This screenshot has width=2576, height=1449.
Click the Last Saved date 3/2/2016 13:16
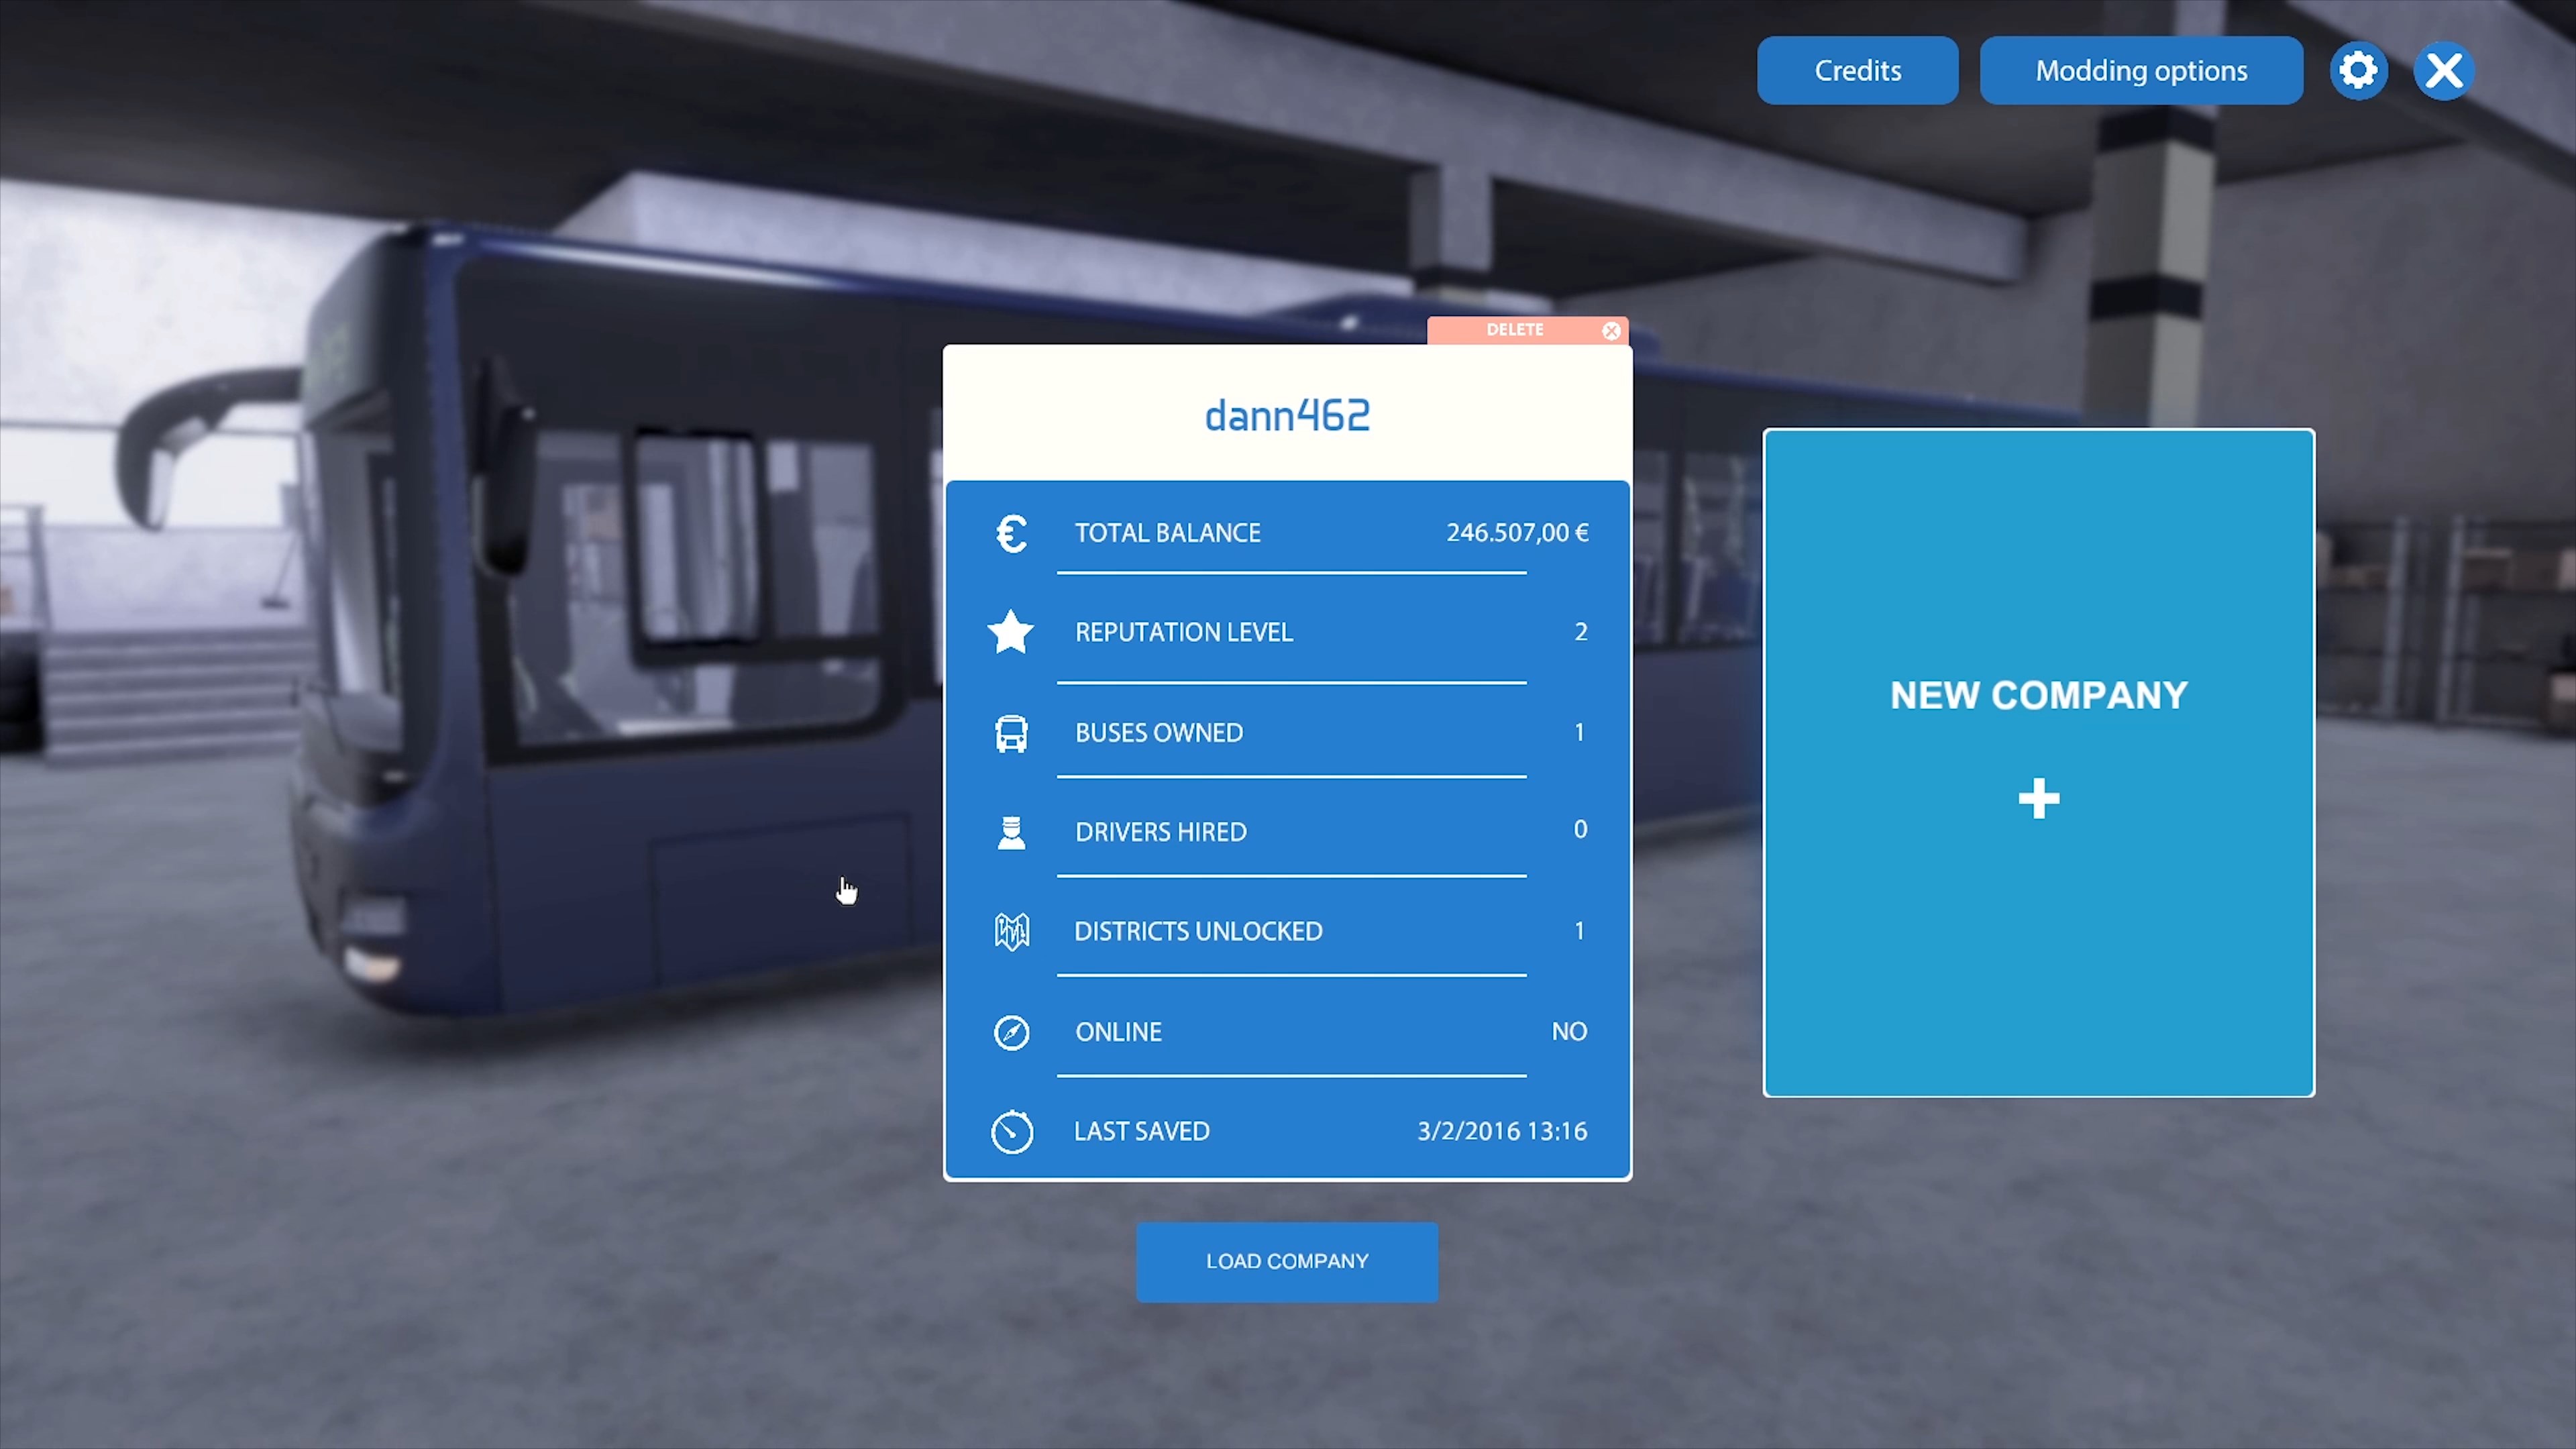[1501, 1132]
